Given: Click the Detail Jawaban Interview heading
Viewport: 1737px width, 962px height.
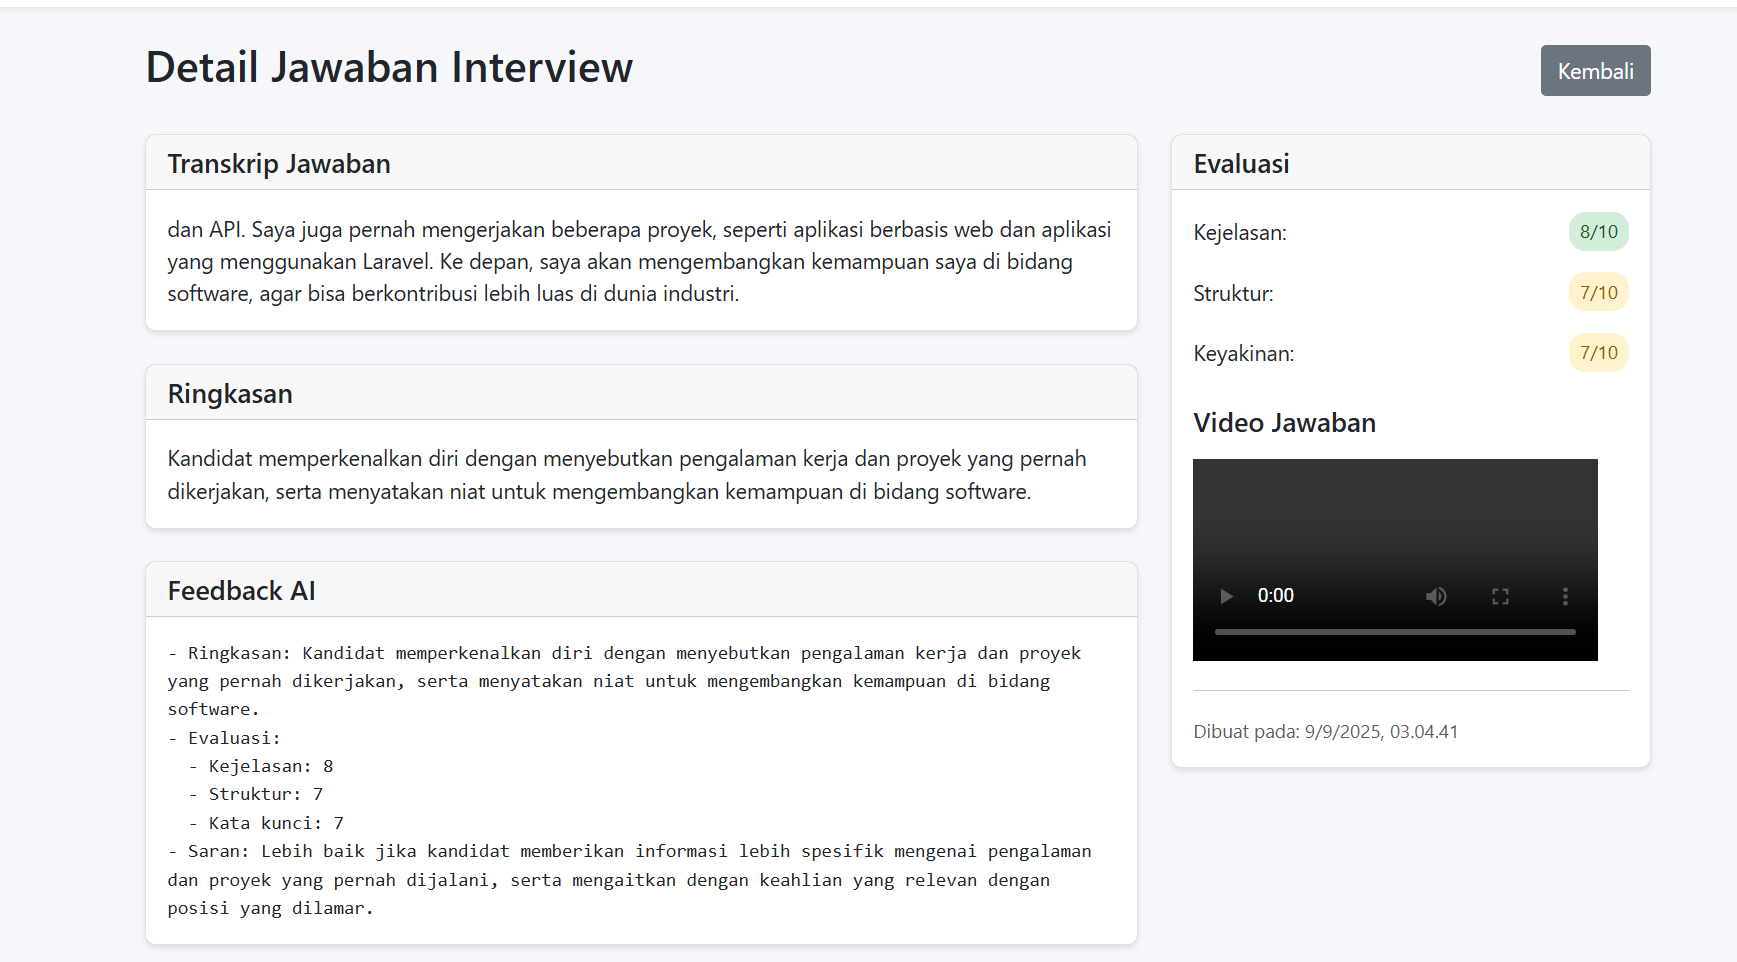Looking at the screenshot, I should pos(388,67).
